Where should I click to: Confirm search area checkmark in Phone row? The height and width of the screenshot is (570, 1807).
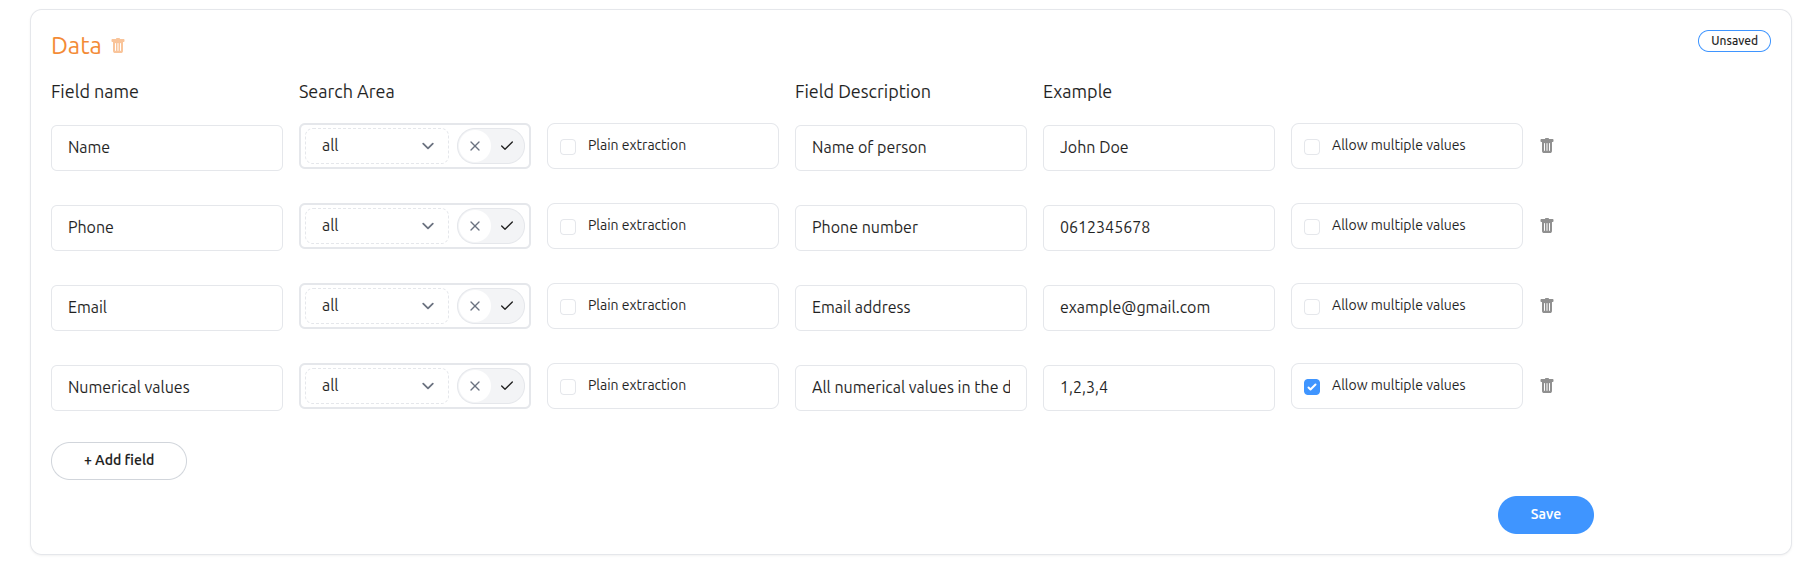tap(507, 226)
